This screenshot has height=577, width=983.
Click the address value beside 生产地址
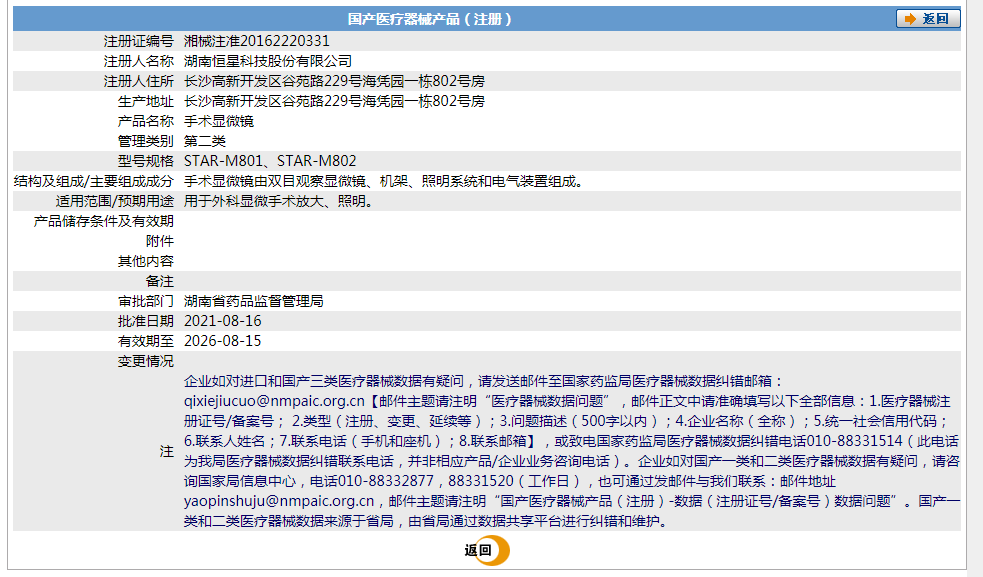click(334, 102)
